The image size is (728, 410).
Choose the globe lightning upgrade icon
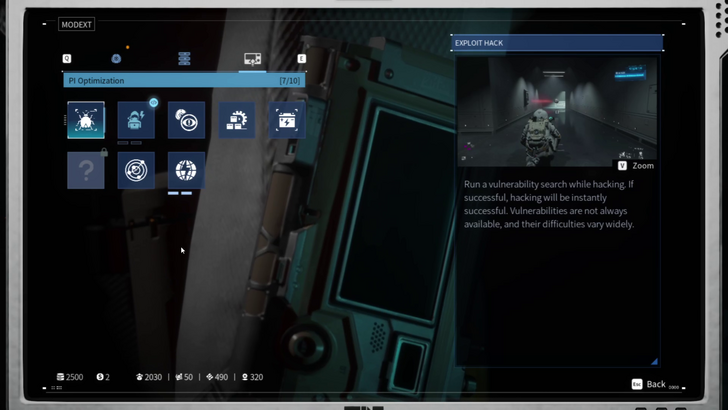[186, 170]
